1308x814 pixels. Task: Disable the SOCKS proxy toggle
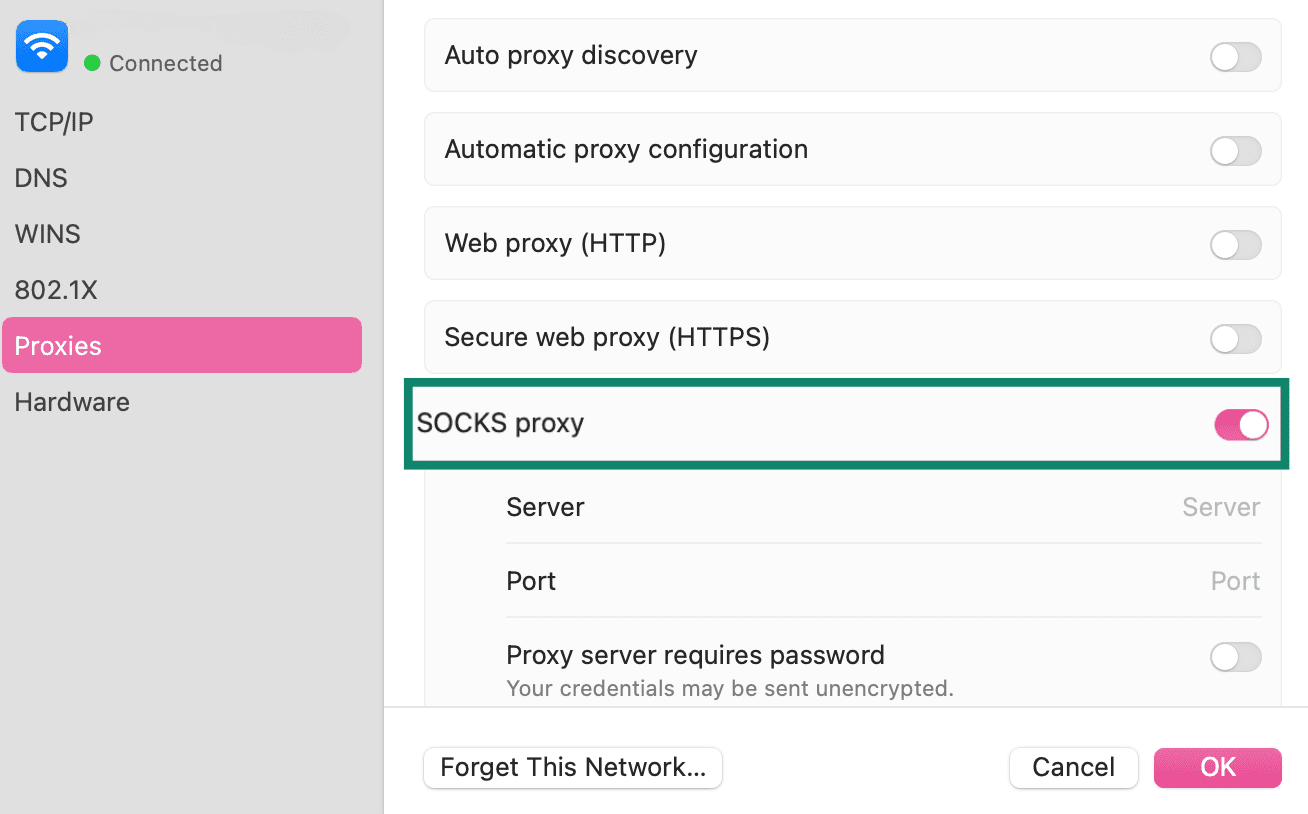[x=1240, y=424]
